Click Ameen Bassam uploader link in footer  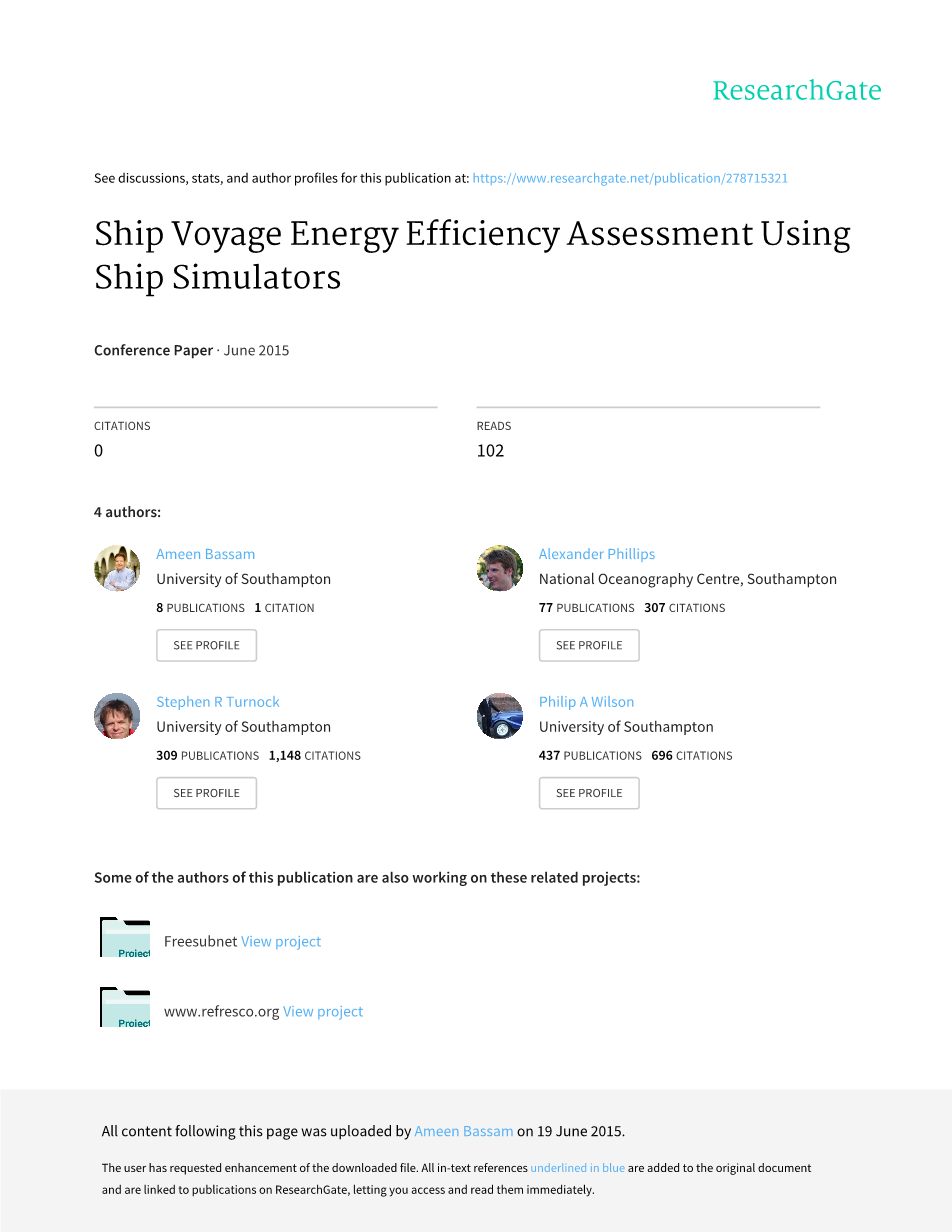(463, 1131)
